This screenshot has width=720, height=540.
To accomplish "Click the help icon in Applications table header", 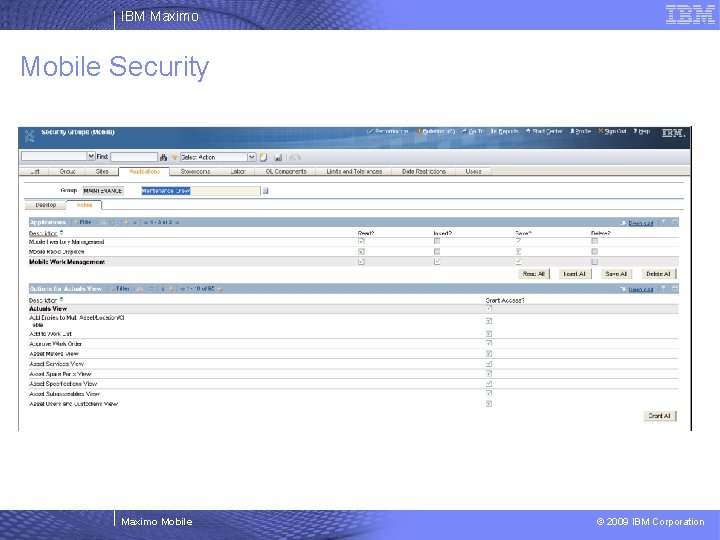I will [x=663, y=222].
